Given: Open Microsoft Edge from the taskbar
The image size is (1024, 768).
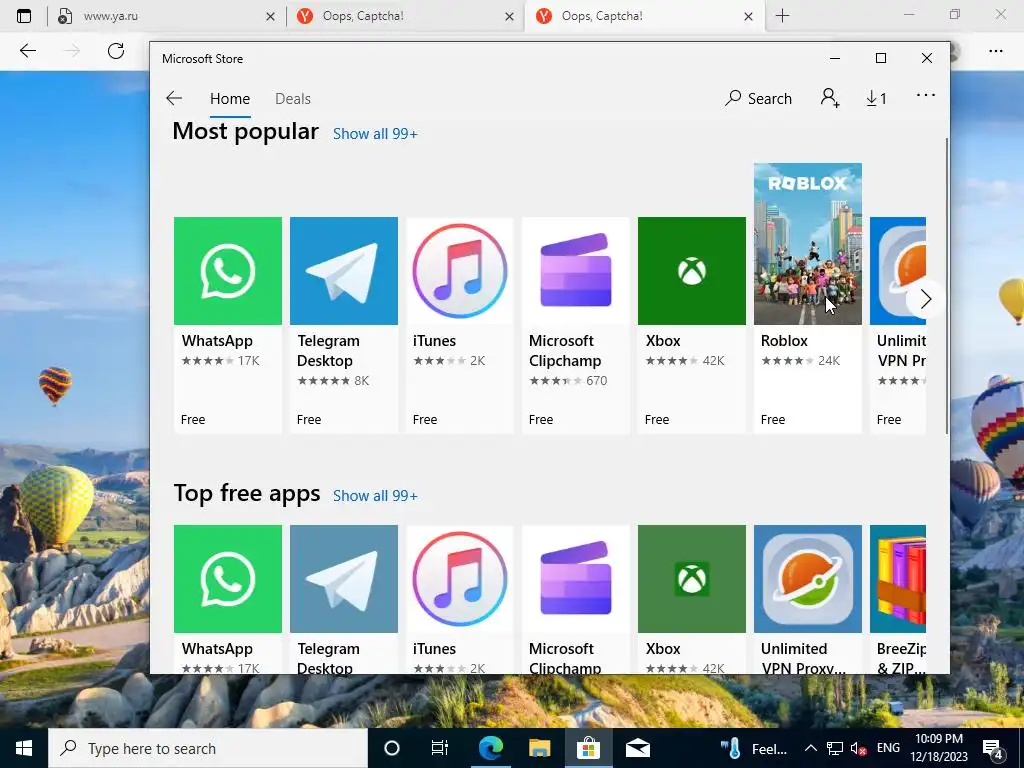Looking at the screenshot, I should [x=491, y=748].
